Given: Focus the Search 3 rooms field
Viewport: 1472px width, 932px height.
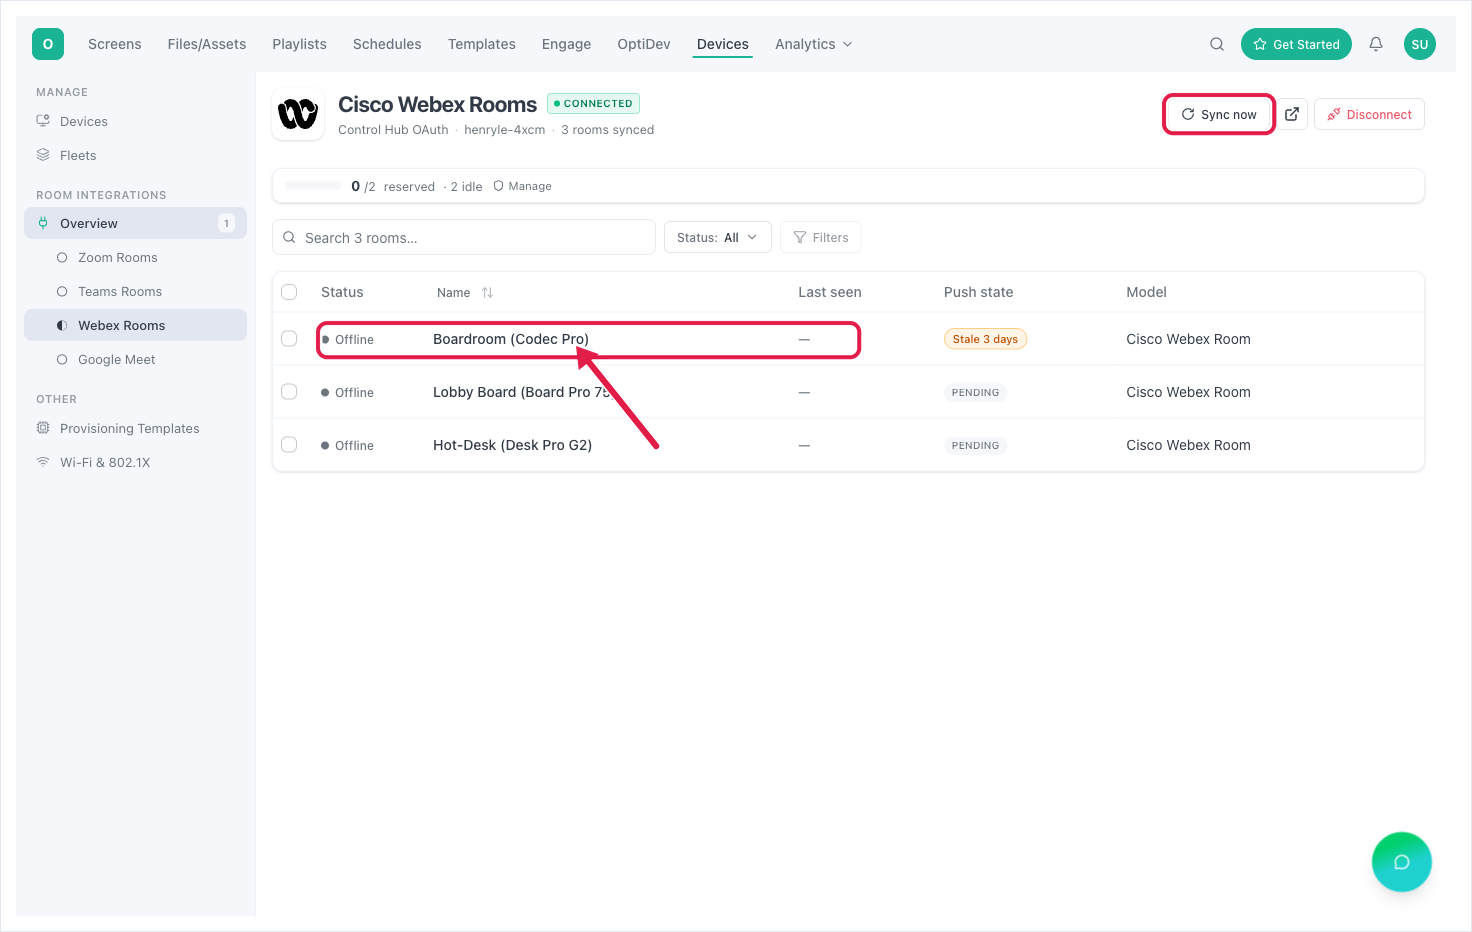Looking at the screenshot, I should (464, 237).
